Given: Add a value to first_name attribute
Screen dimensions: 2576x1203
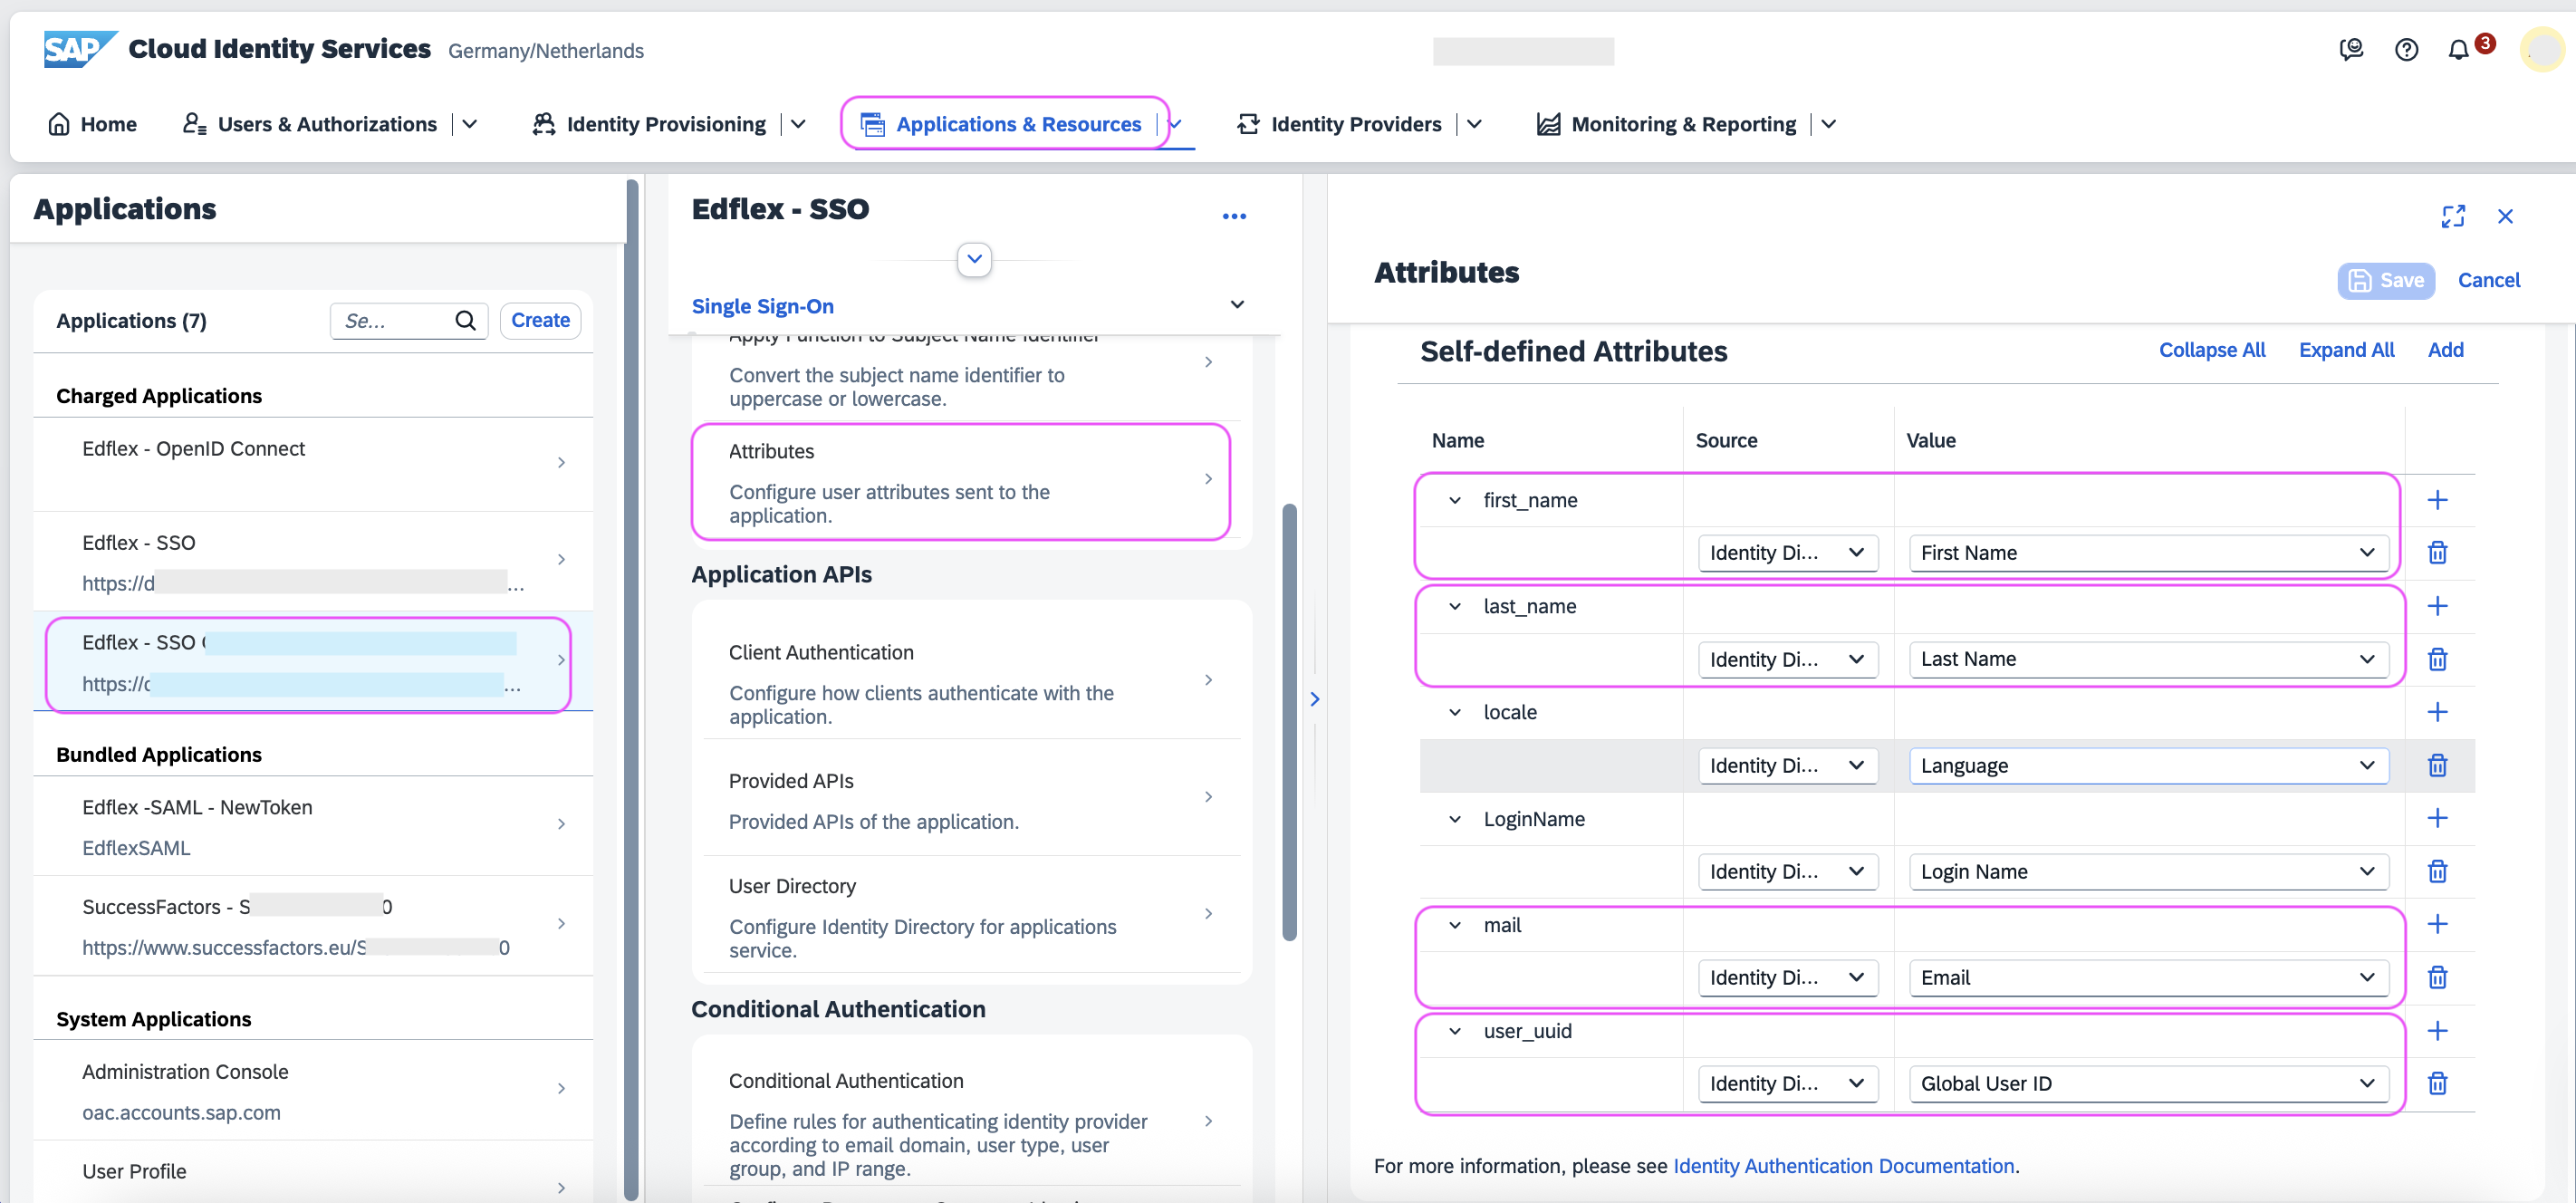Looking at the screenshot, I should (2438, 500).
